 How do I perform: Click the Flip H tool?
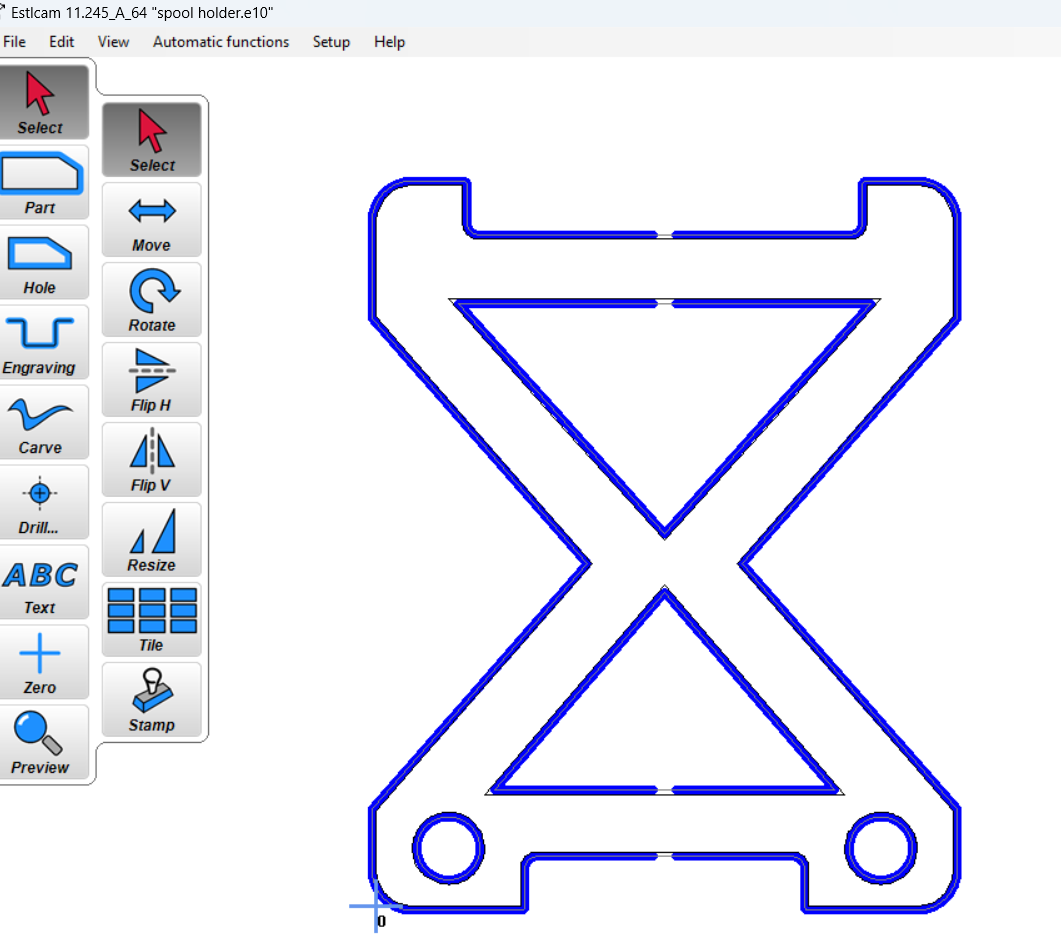pos(152,380)
